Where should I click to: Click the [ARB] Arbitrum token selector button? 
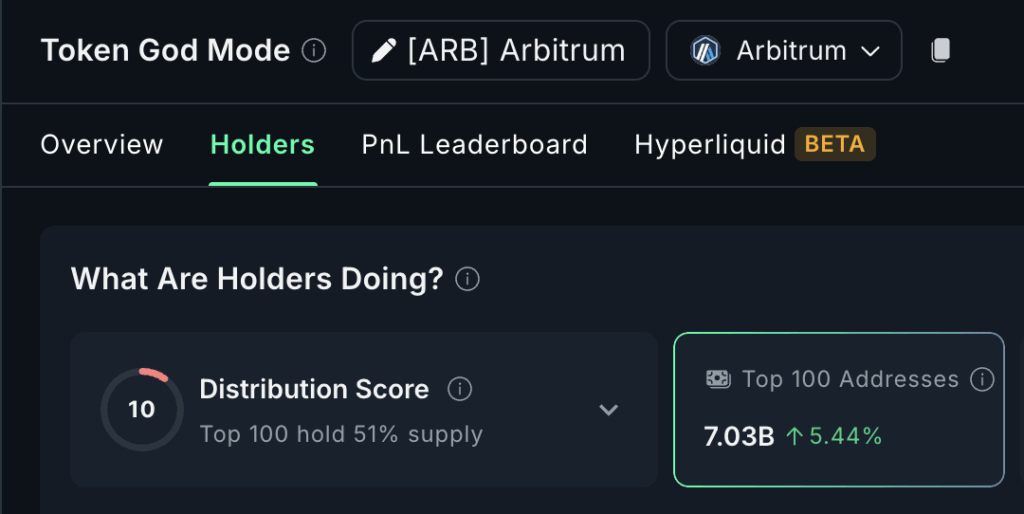click(x=501, y=50)
